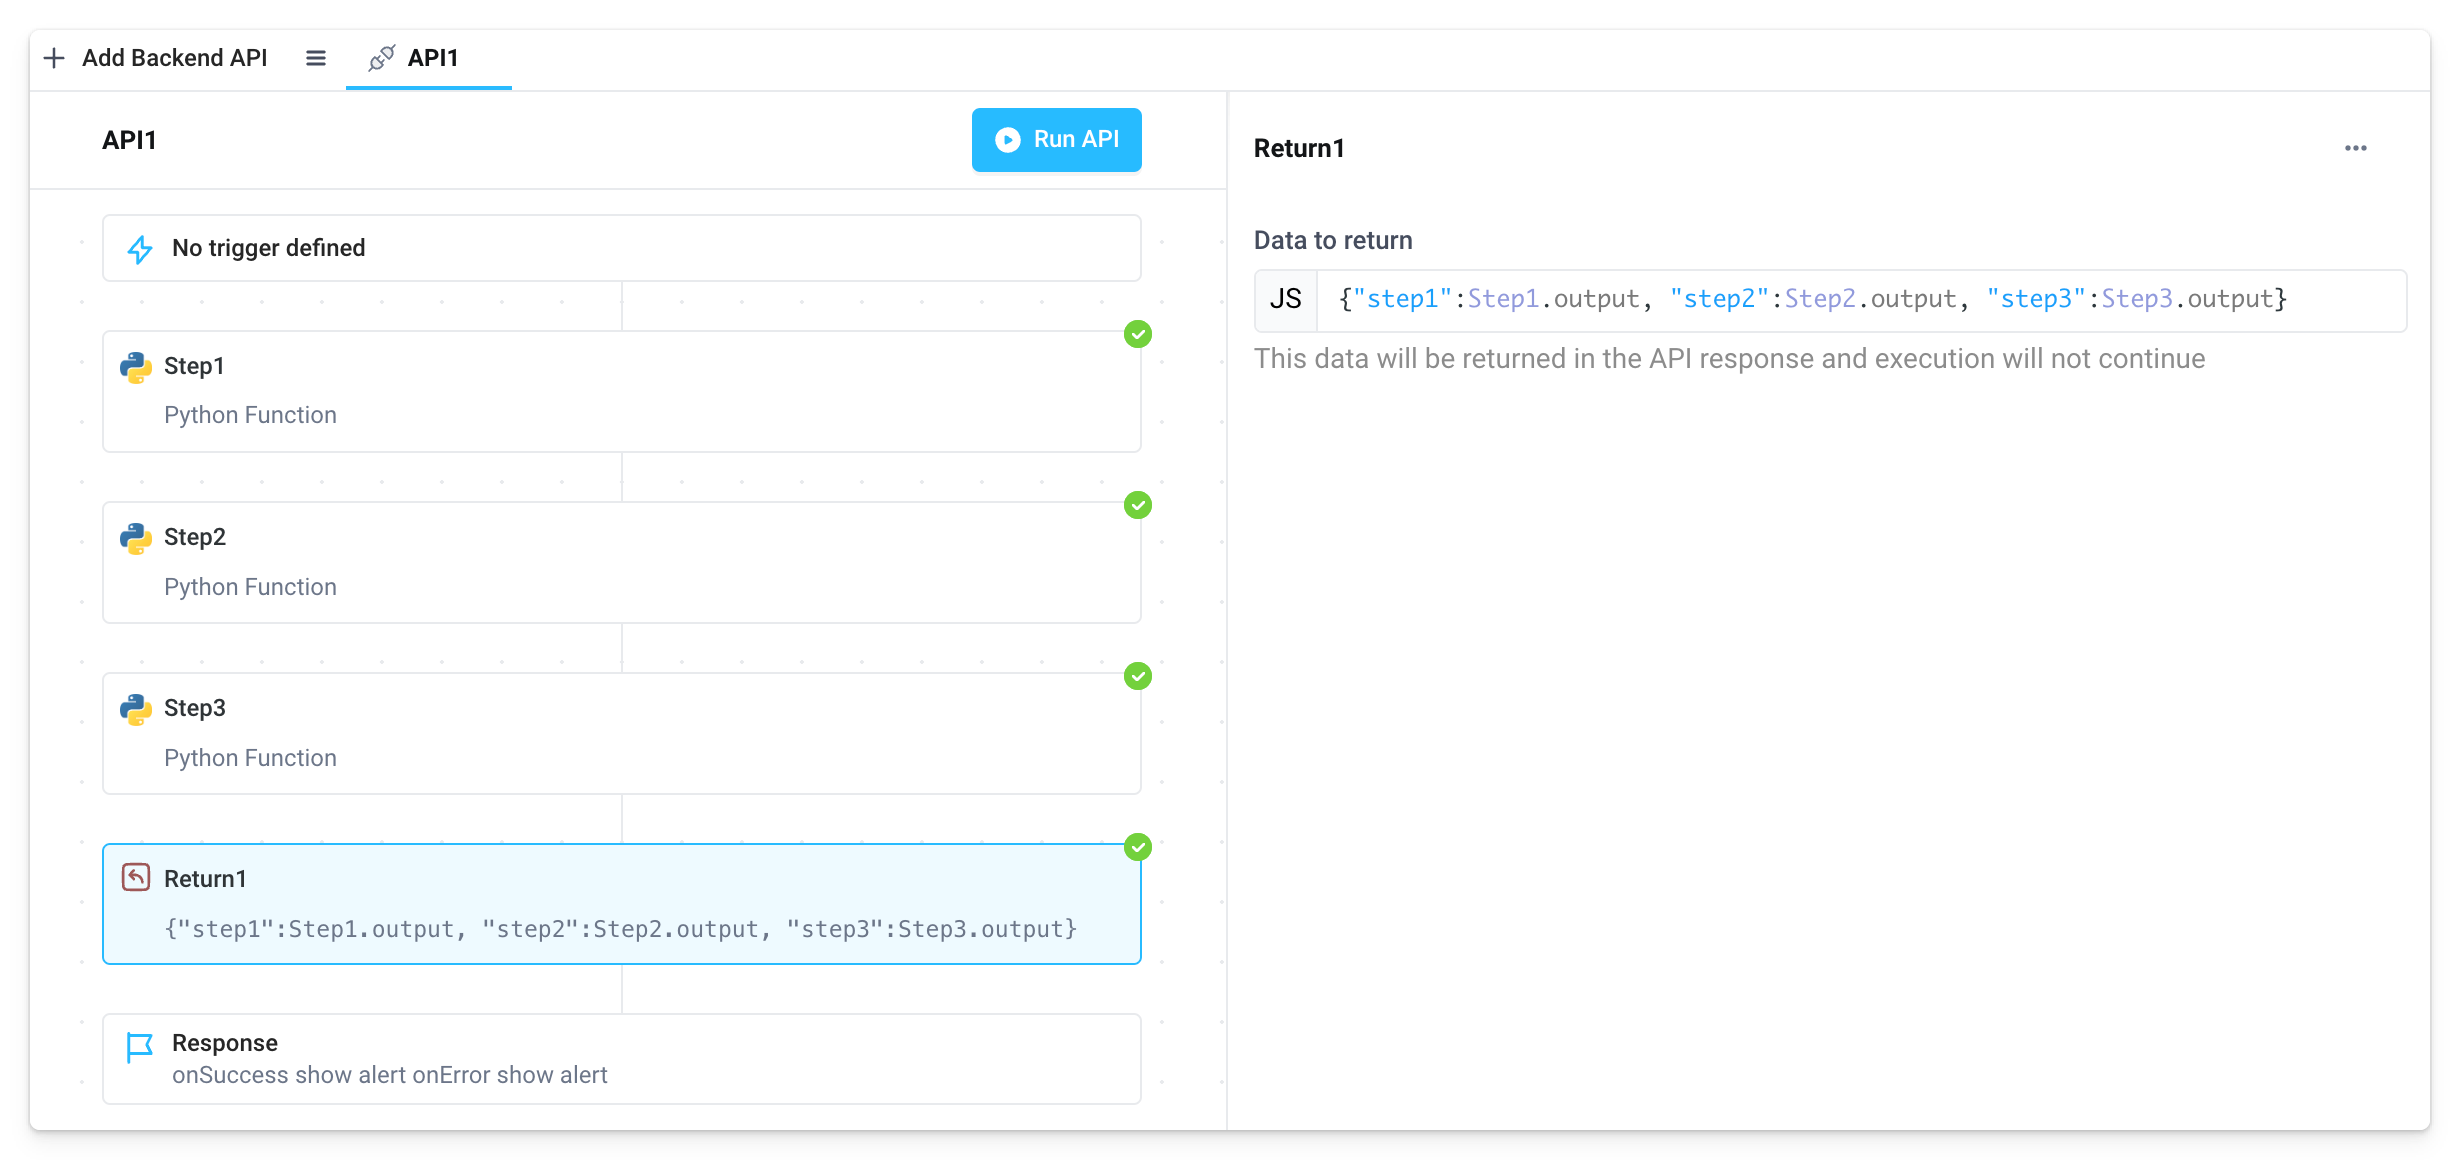Click the Run API button
The height and width of the screenshot is (1160, 2460).
[x=1056, y=140]
